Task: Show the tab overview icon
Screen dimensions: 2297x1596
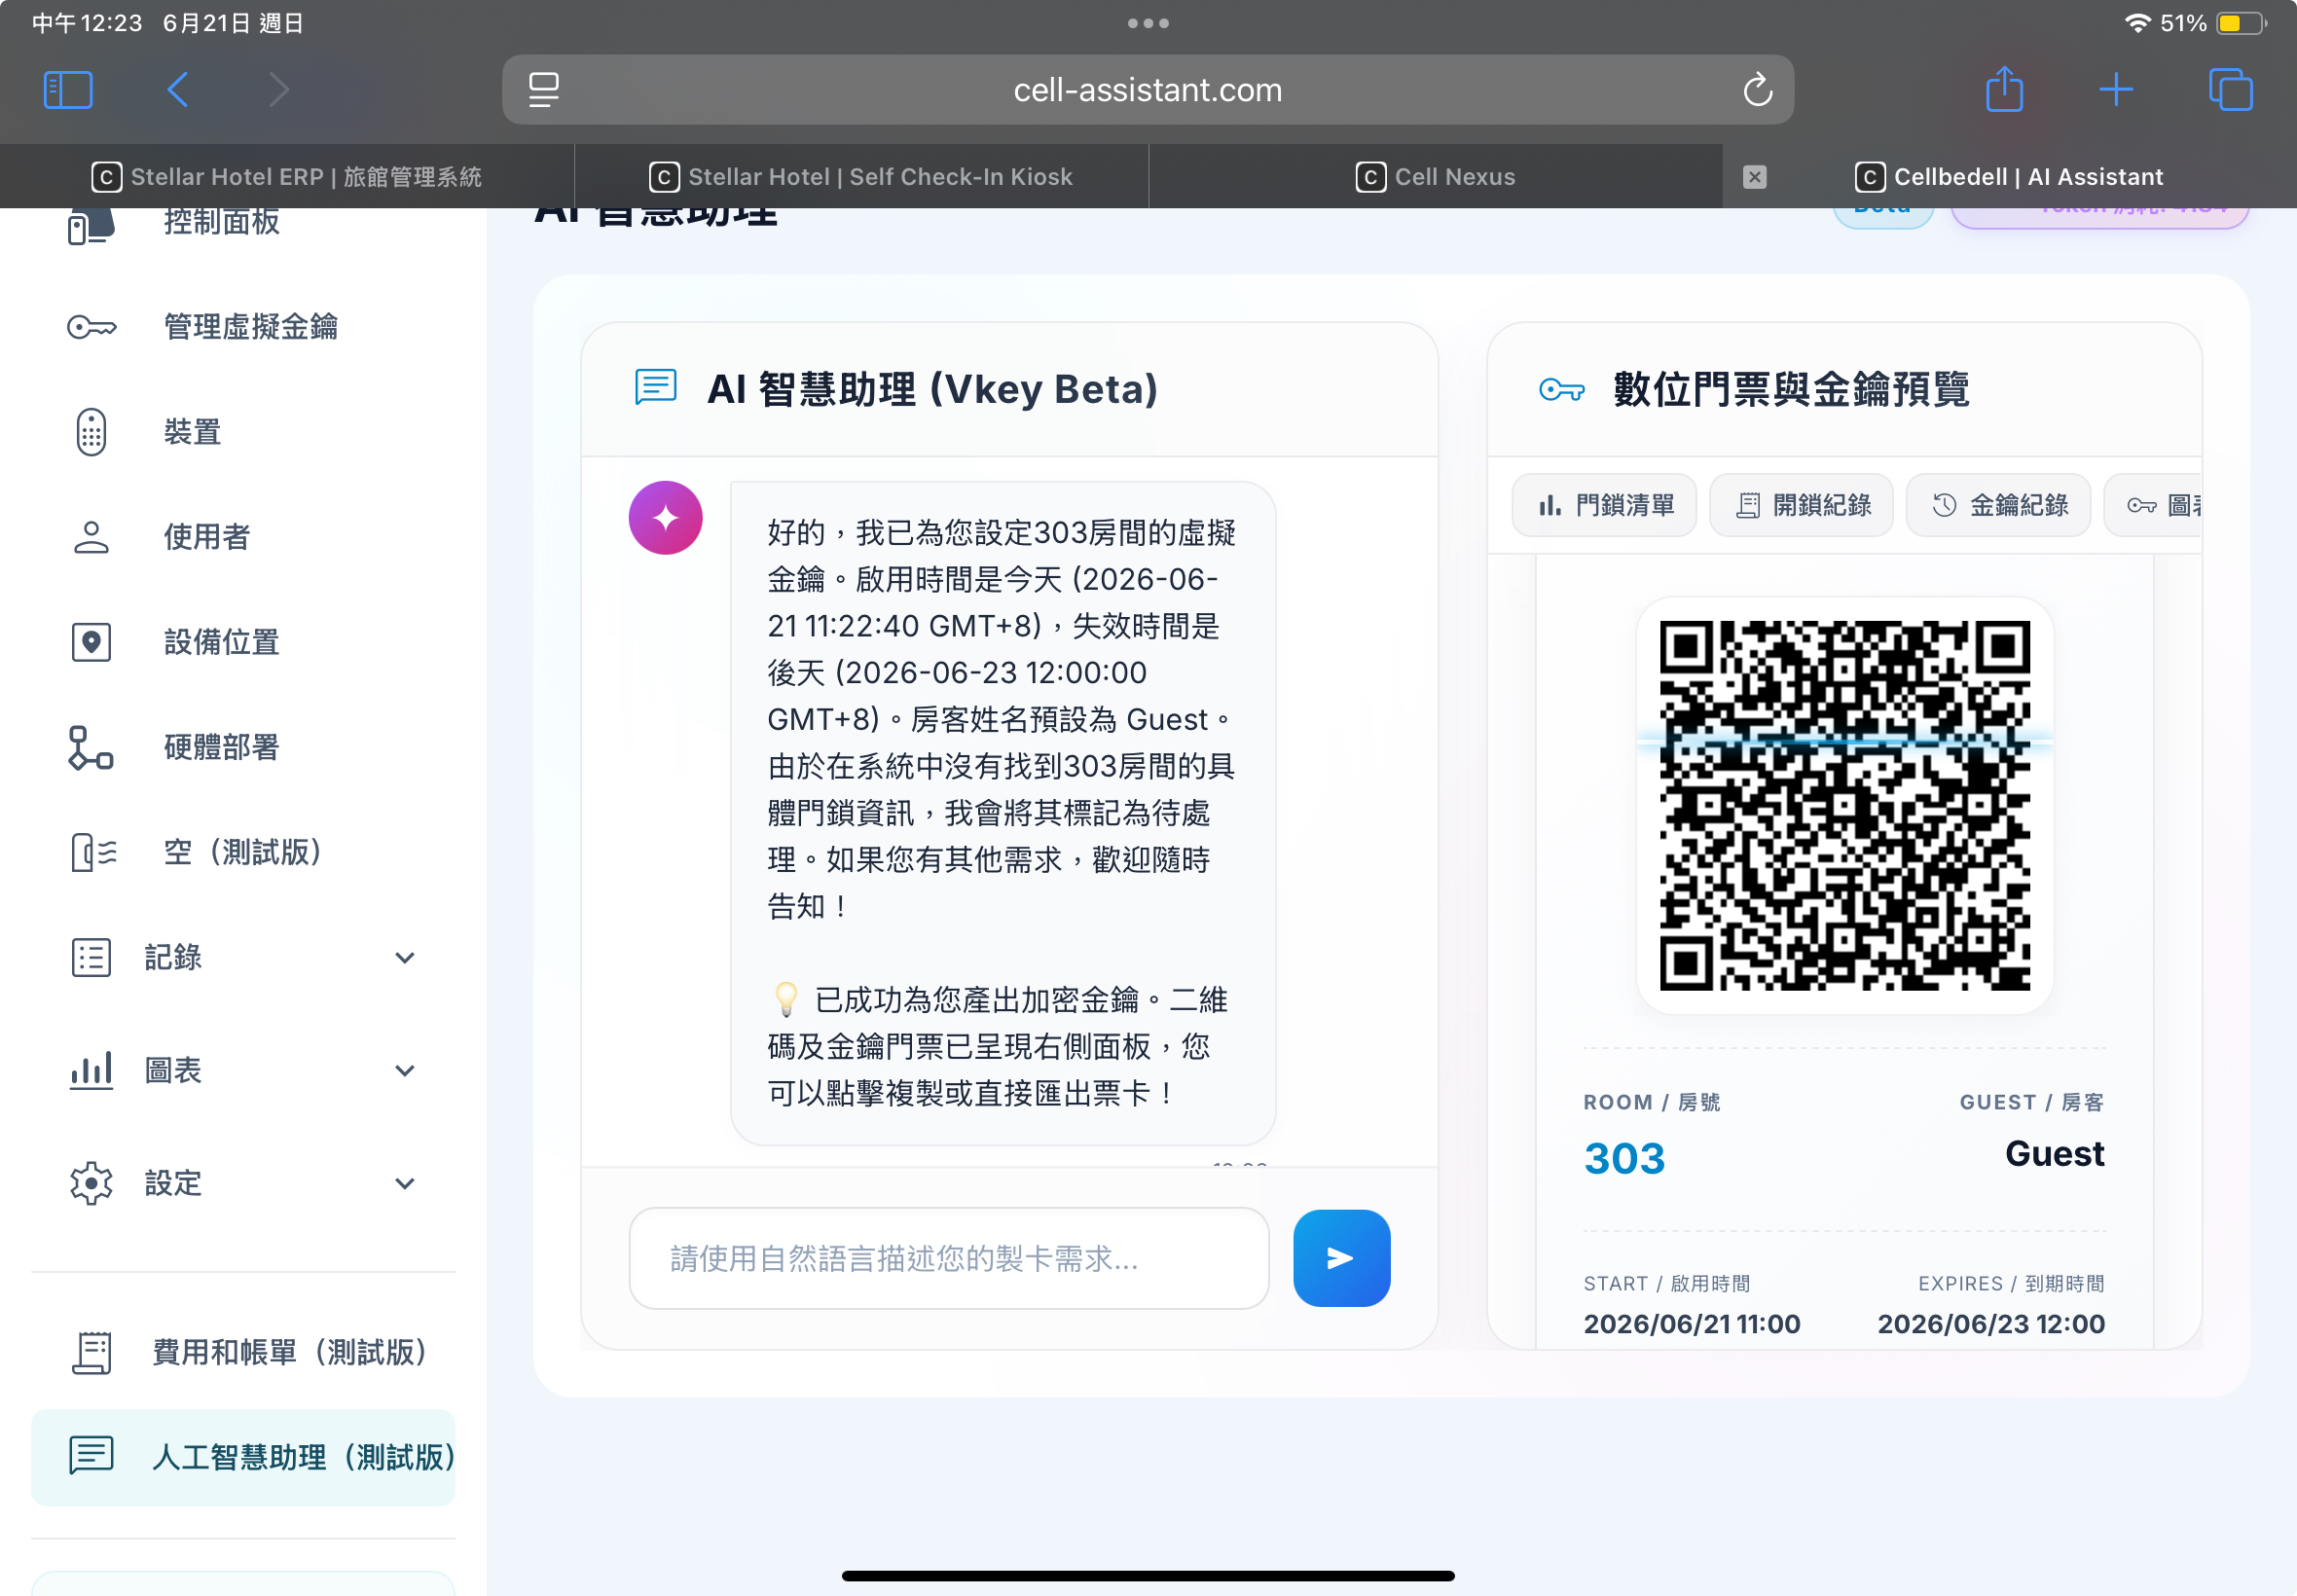Action: click(x=2230, y=90)
